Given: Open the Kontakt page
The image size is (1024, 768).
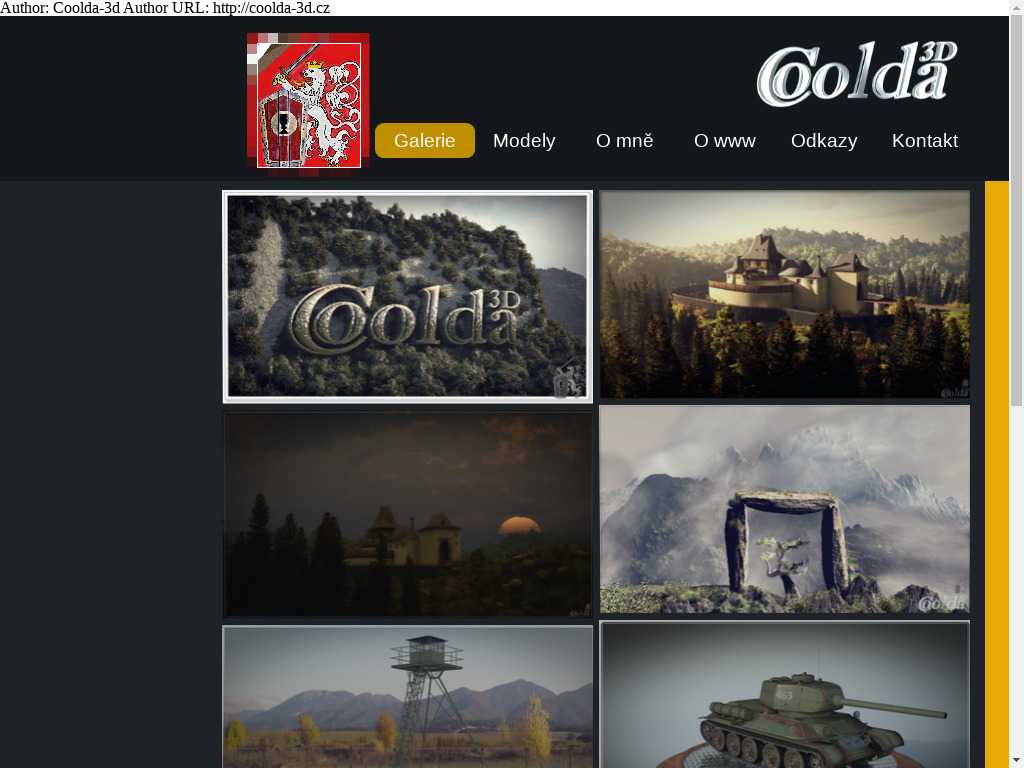Looking at the screenshot, I should click(924, 141).
